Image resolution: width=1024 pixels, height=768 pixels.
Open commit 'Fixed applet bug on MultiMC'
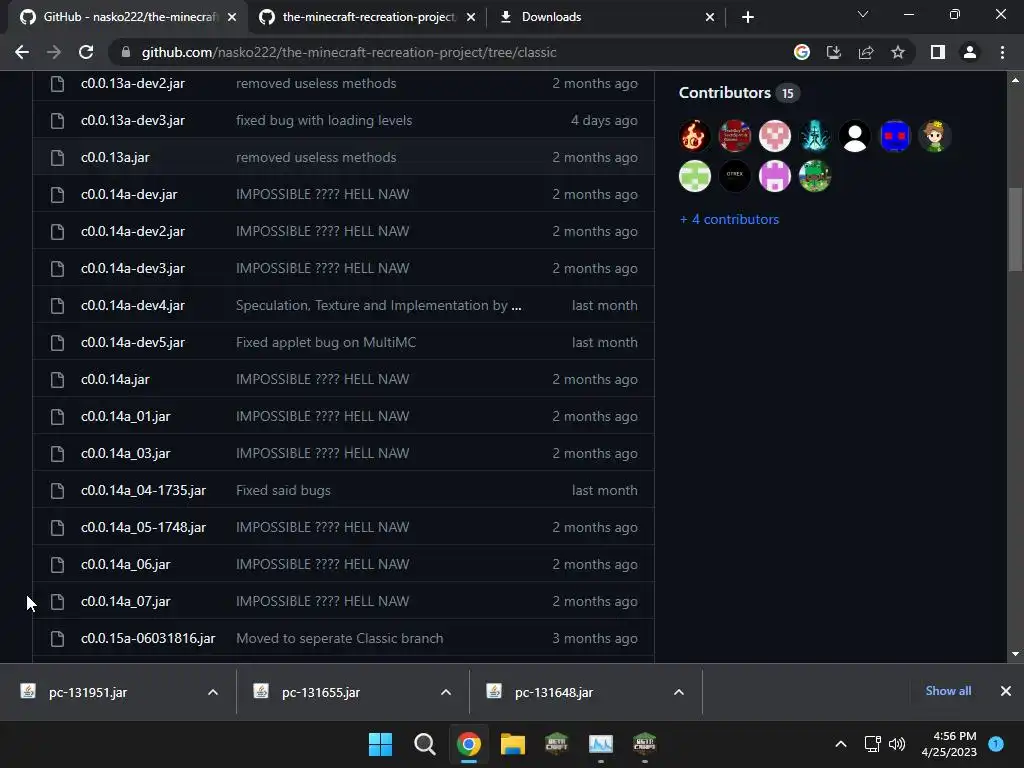coord(326,343)
